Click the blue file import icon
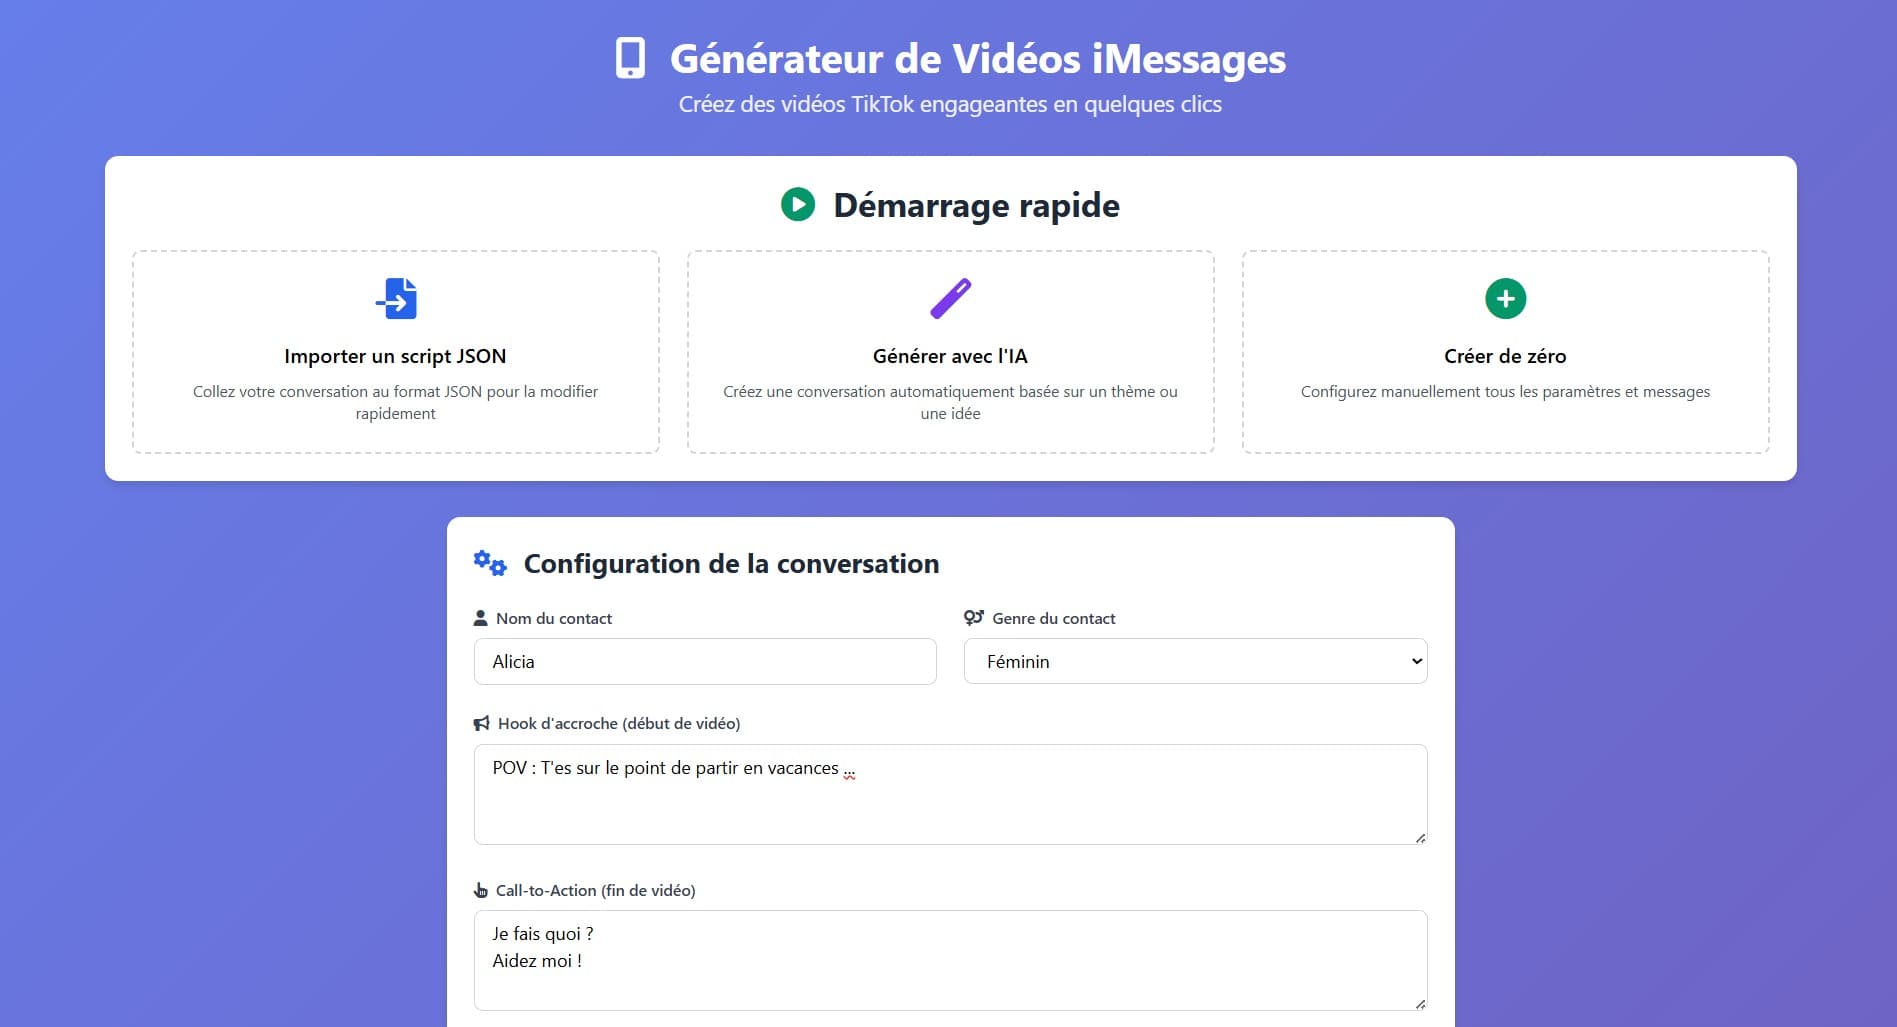Image resolution: width=1897 pixels, height=1027 pixels. pos(396,298)
